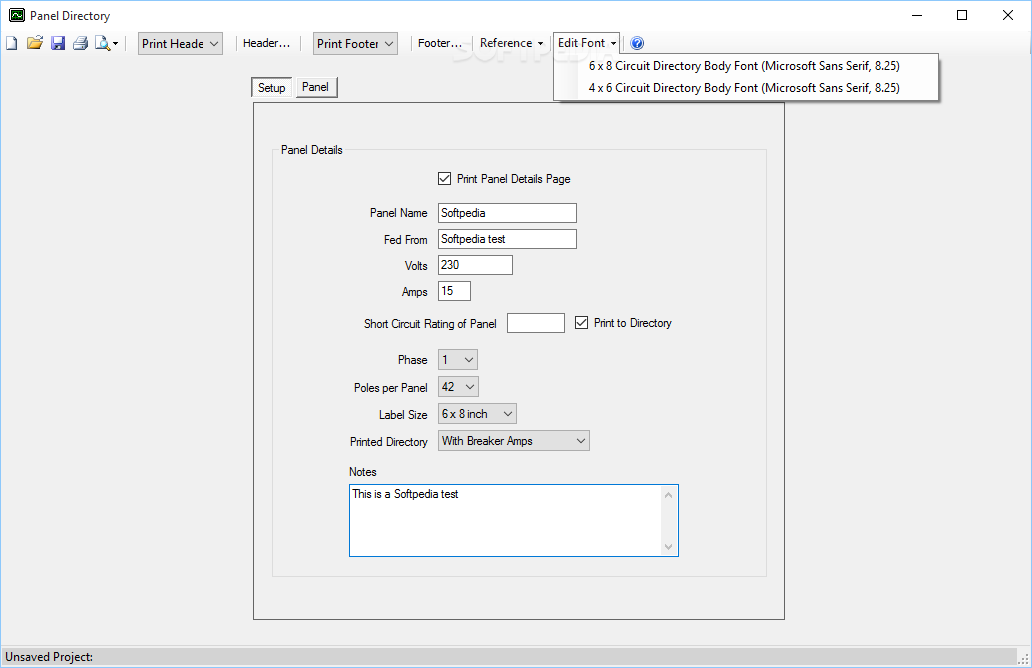
Task: Switch to the Panel tab
Action: tap(315, 87)
